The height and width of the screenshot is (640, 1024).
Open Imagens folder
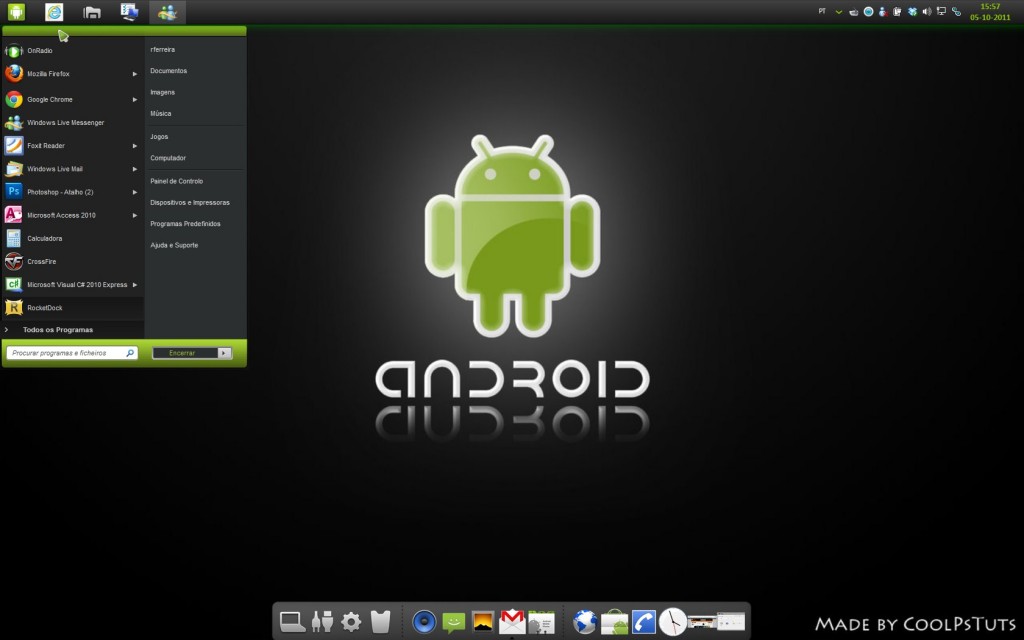[163, 92]
